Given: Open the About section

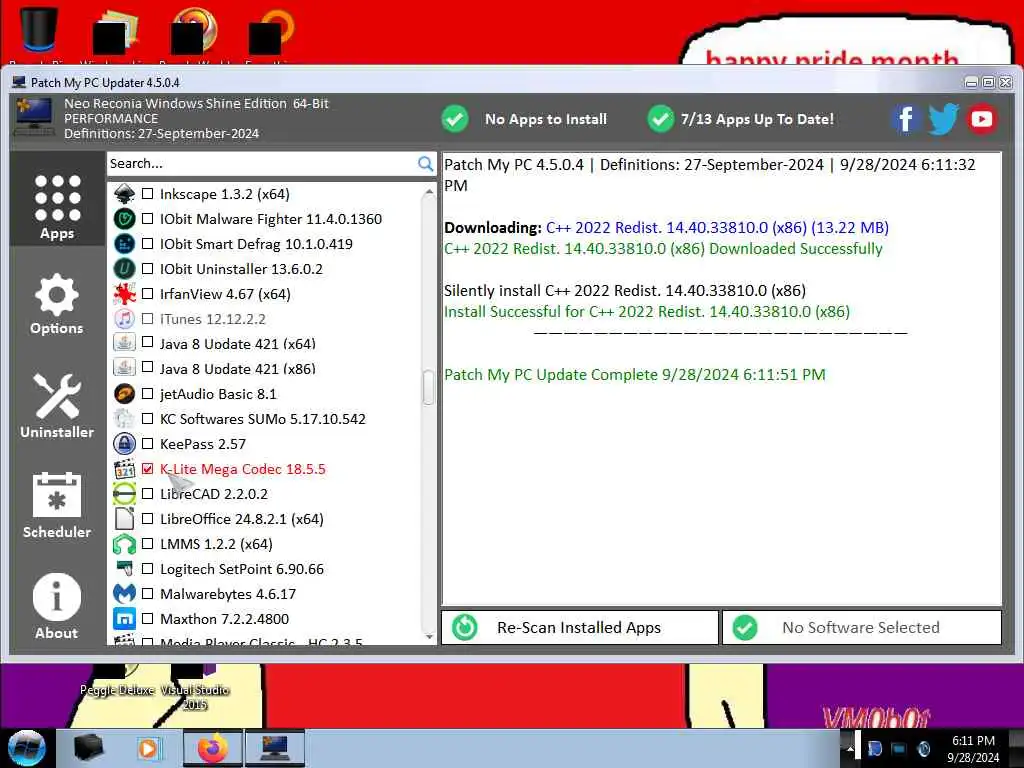Looking at the screenshot, I should click(57, 606).
